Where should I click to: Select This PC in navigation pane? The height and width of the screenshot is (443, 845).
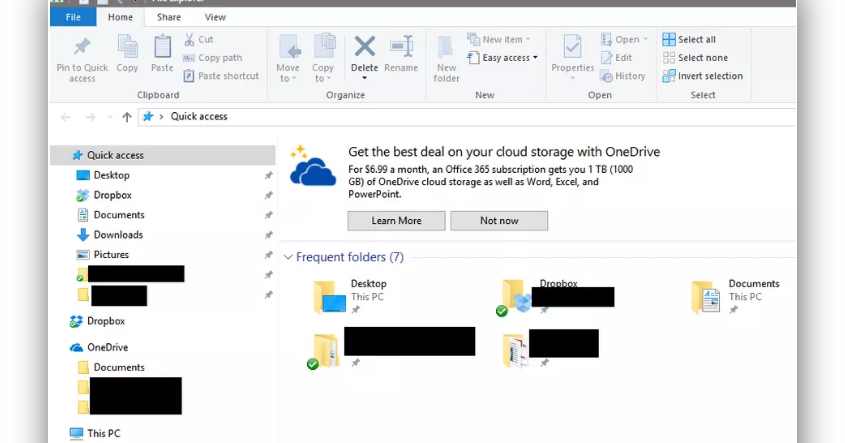coord(103,433)
